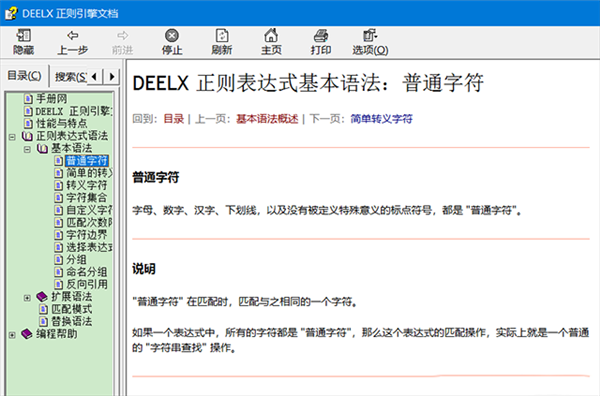Collapse the 基本语法 tree node
The height and width of the screenshot is (396, 600).
click(x=27, y=149)
